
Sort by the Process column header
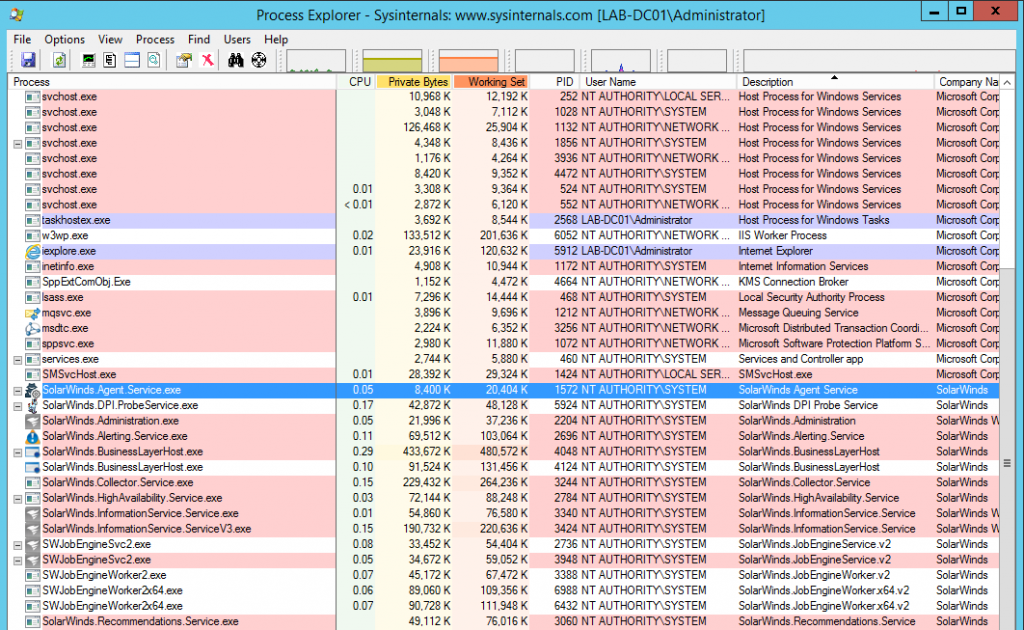[172, 82]
